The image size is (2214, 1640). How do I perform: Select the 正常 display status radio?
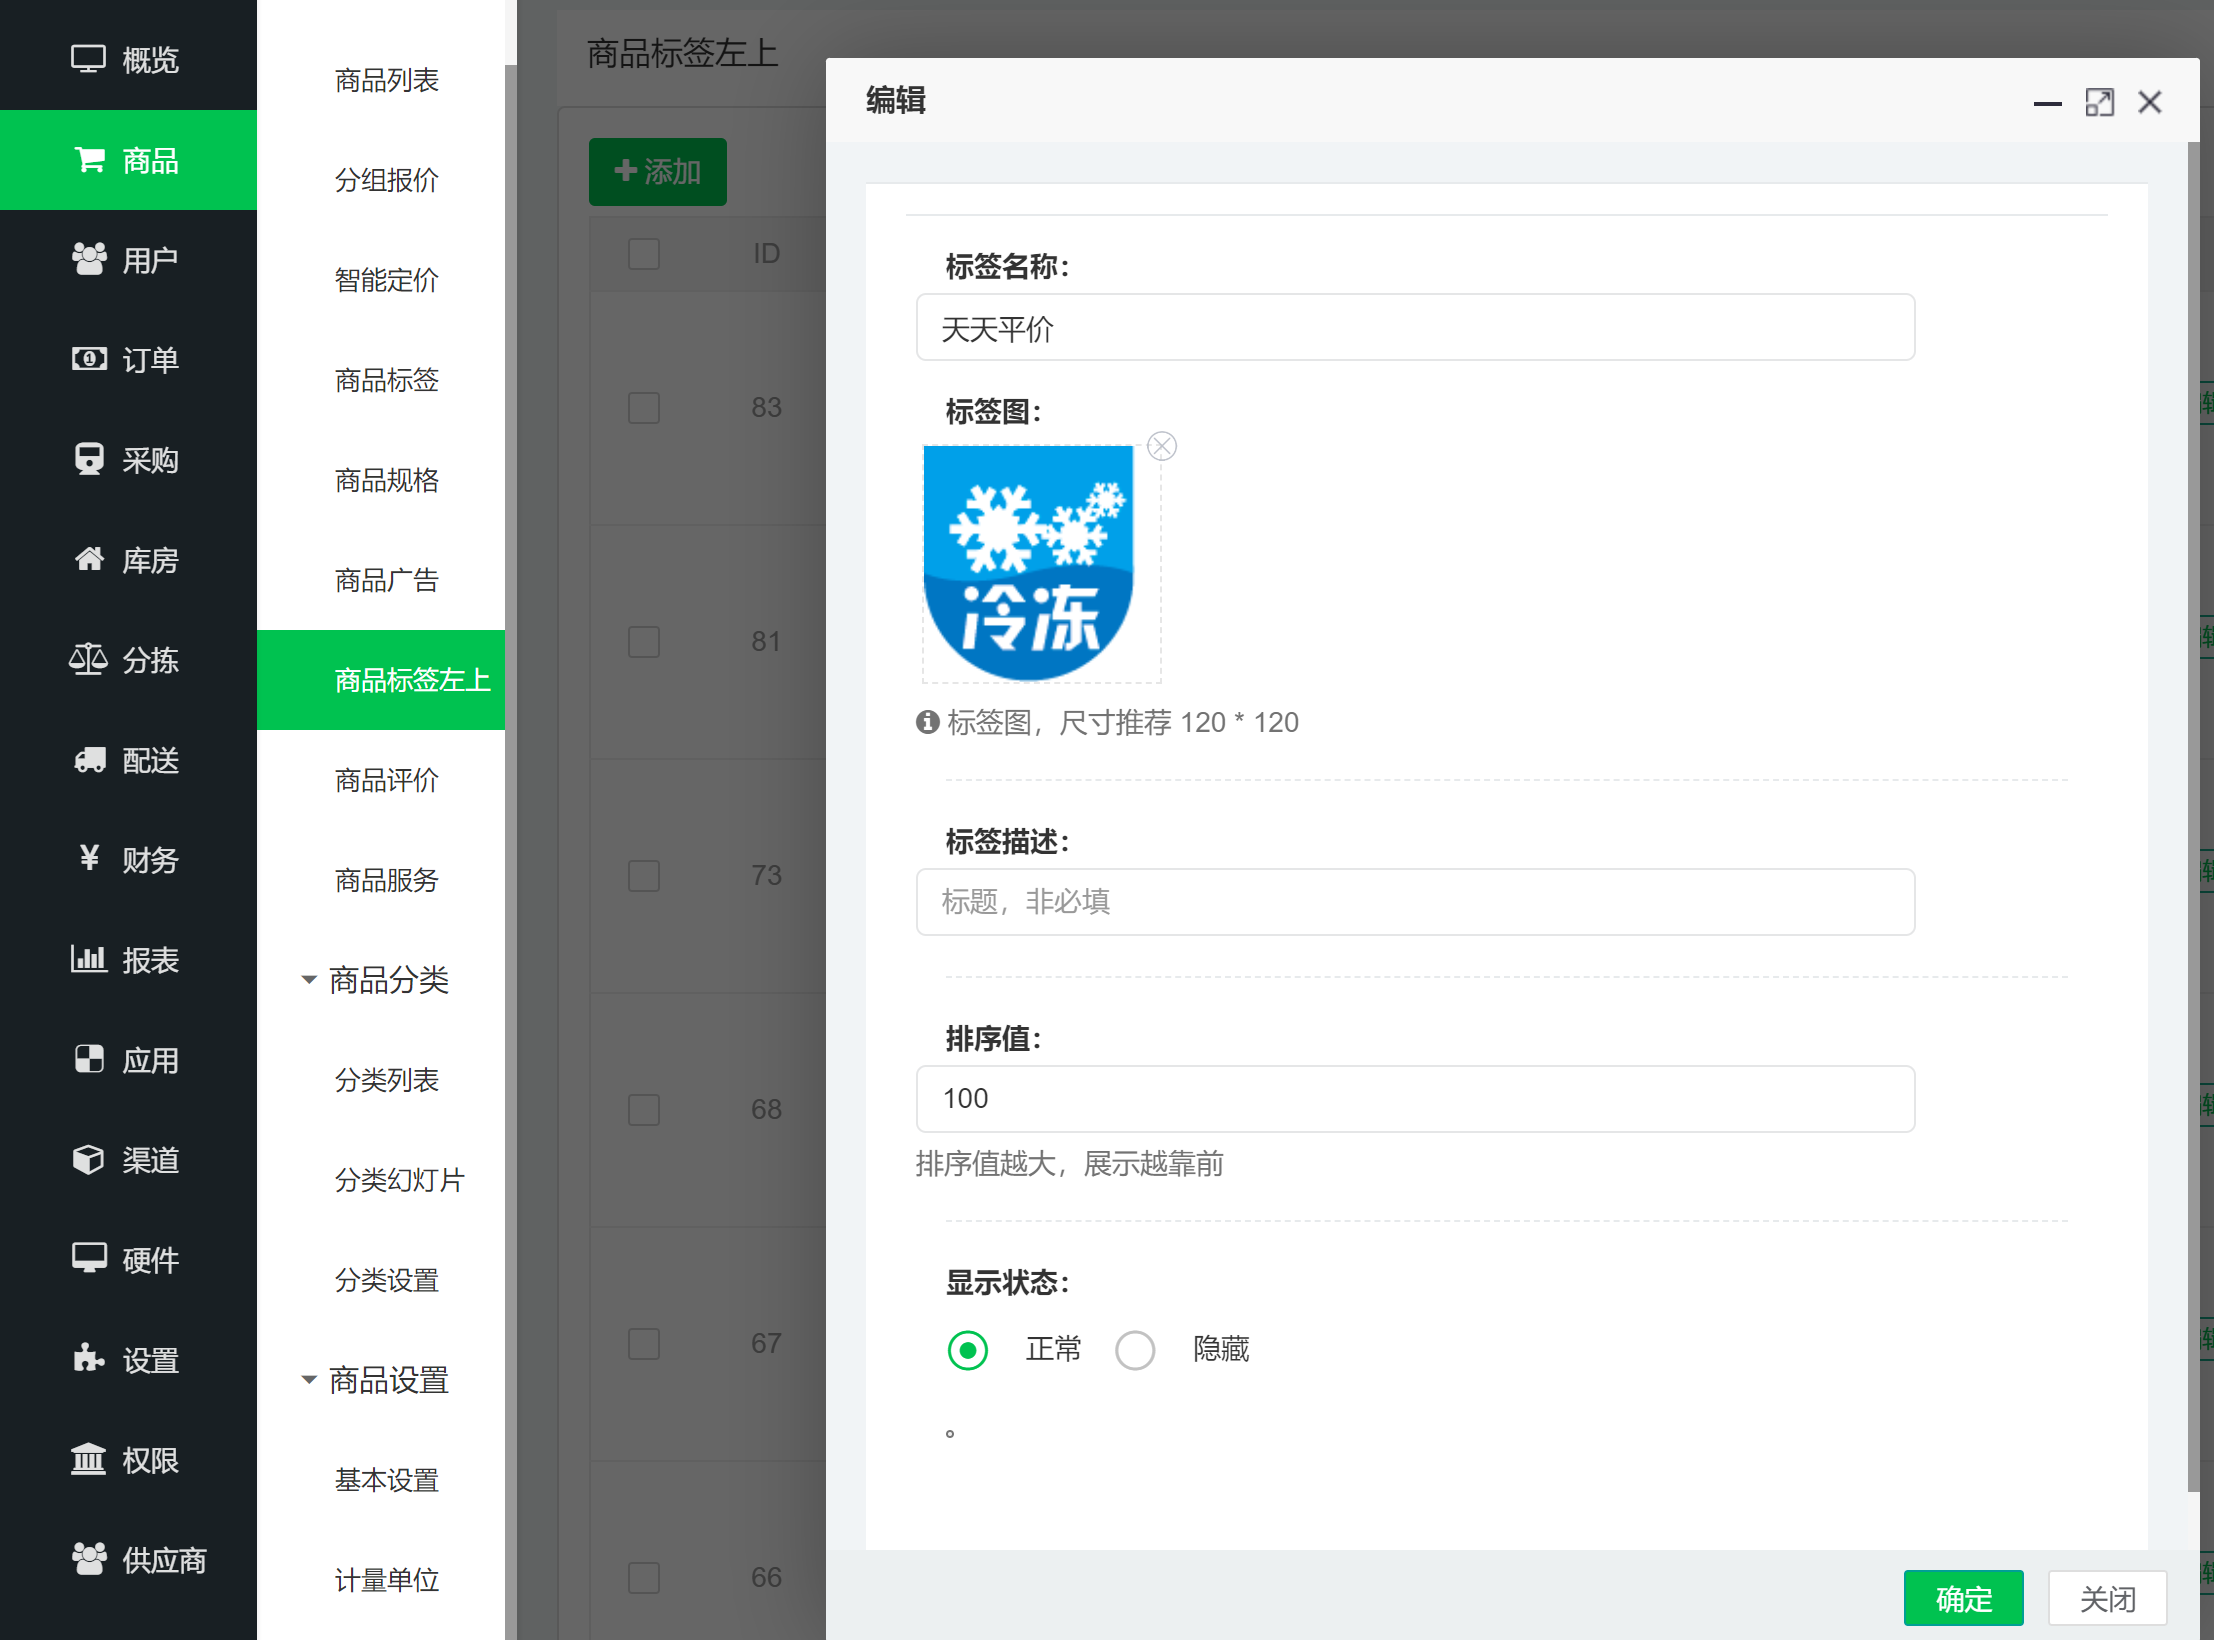click(967, 1350)
